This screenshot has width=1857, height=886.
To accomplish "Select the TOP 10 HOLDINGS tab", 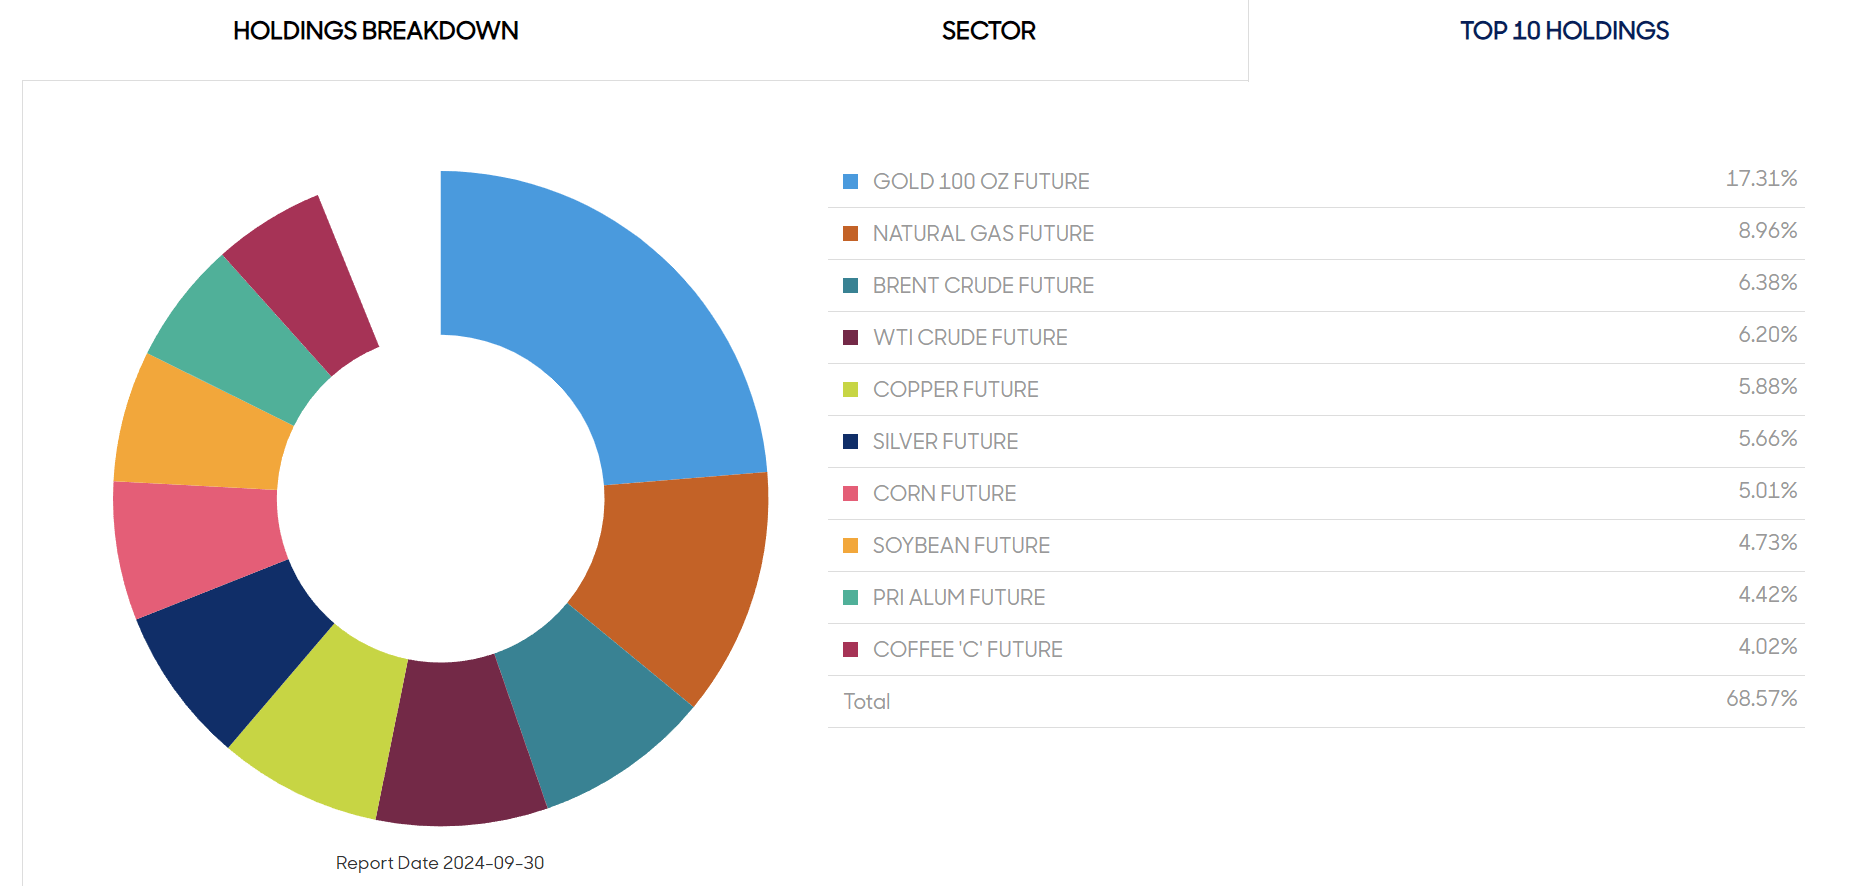I will [1563, 30].
